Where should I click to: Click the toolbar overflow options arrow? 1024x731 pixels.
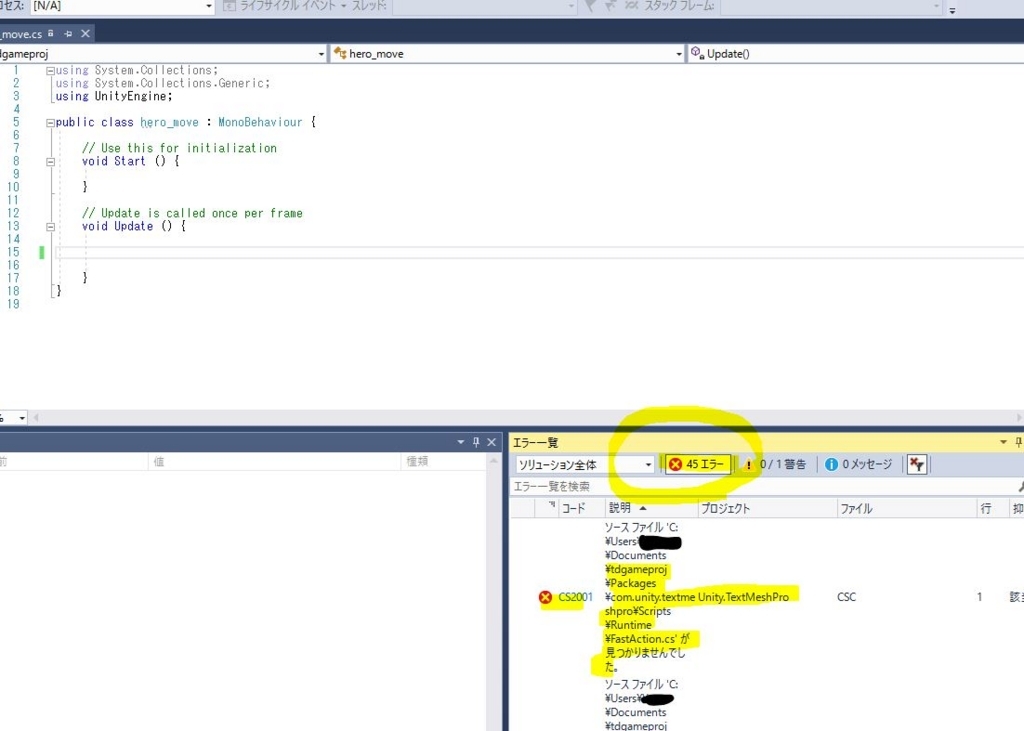(x=952, y=10)
